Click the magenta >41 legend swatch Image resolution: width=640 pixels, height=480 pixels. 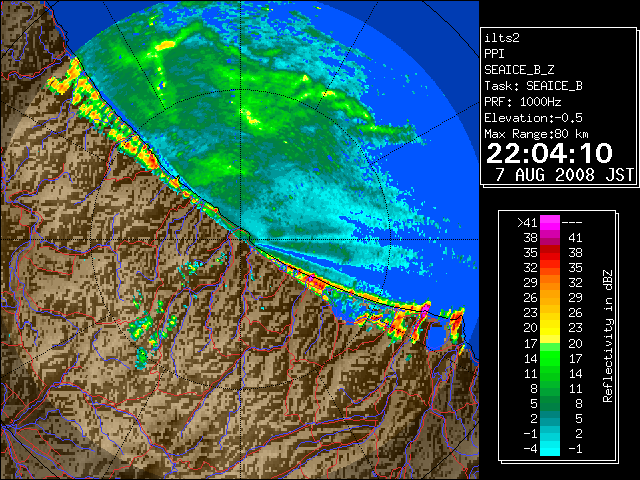[550, 222]
